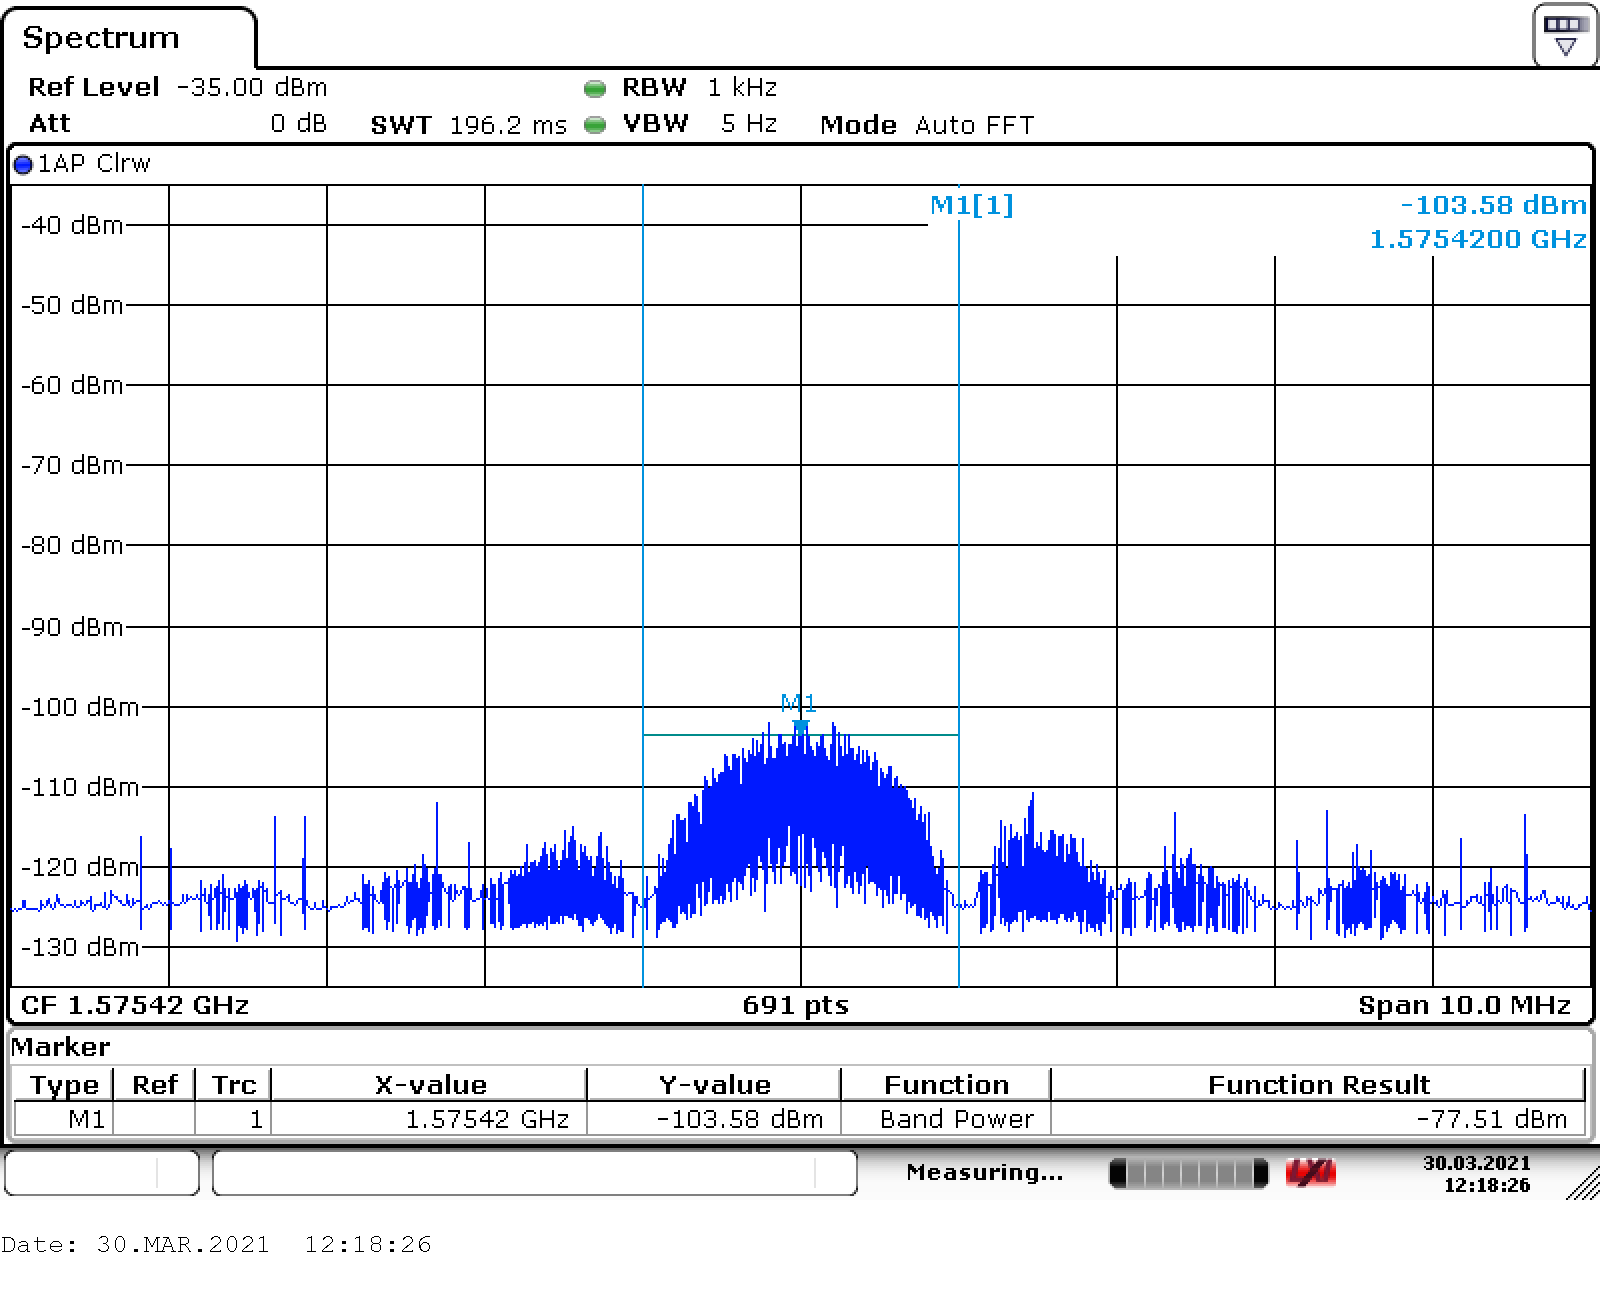The height and width of the screenshot is (1292, 1600).
Task: Click the green RBW auto indicator
Action: (595, 89)
